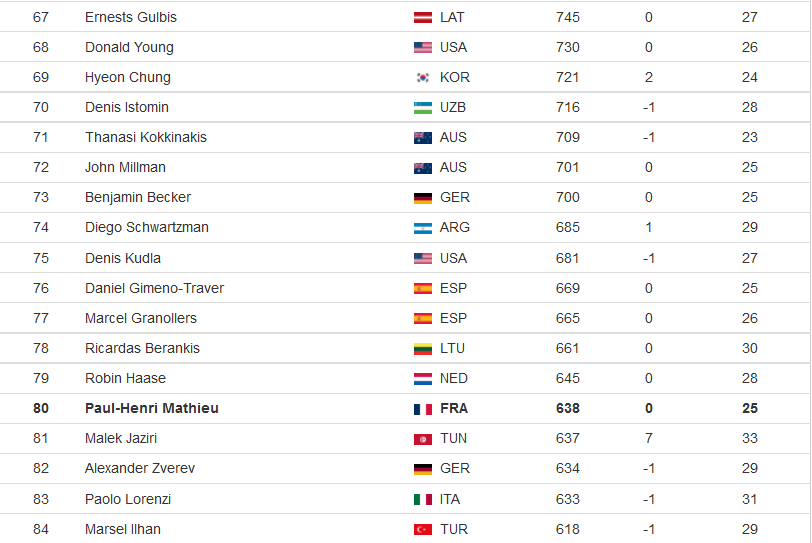Open Diego Schwartzman profile link

(147, 227)
